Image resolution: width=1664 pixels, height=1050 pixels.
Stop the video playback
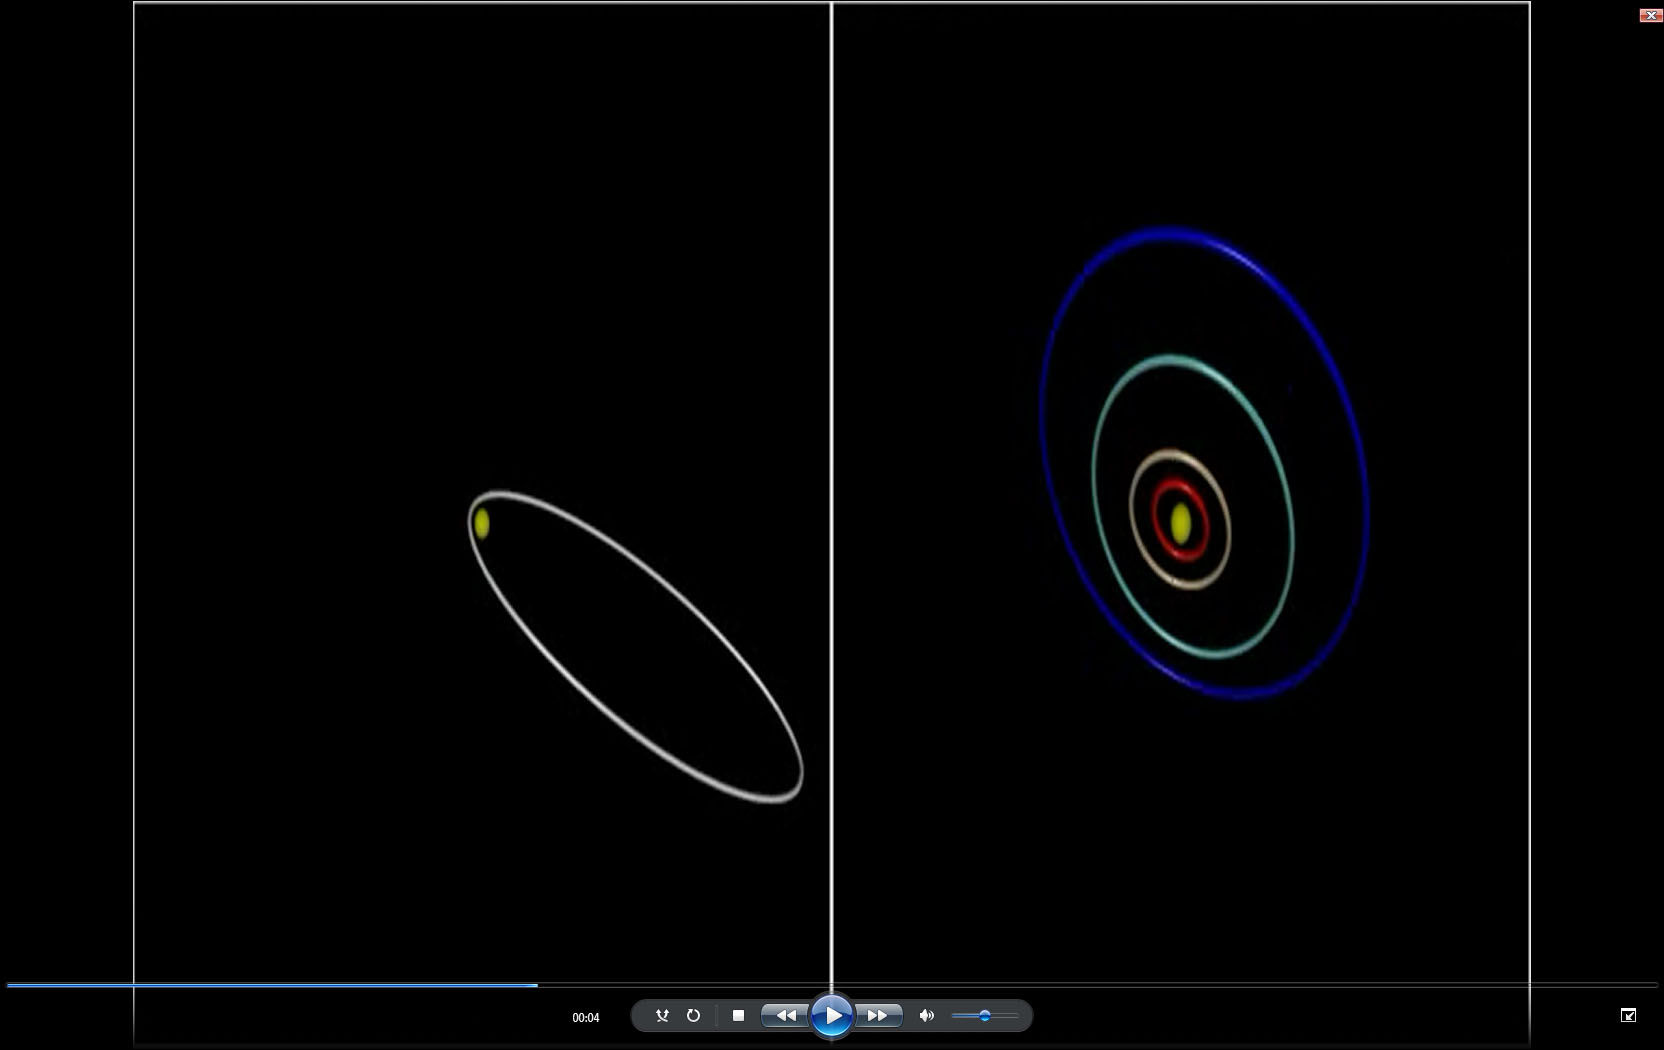[738, 1016]
